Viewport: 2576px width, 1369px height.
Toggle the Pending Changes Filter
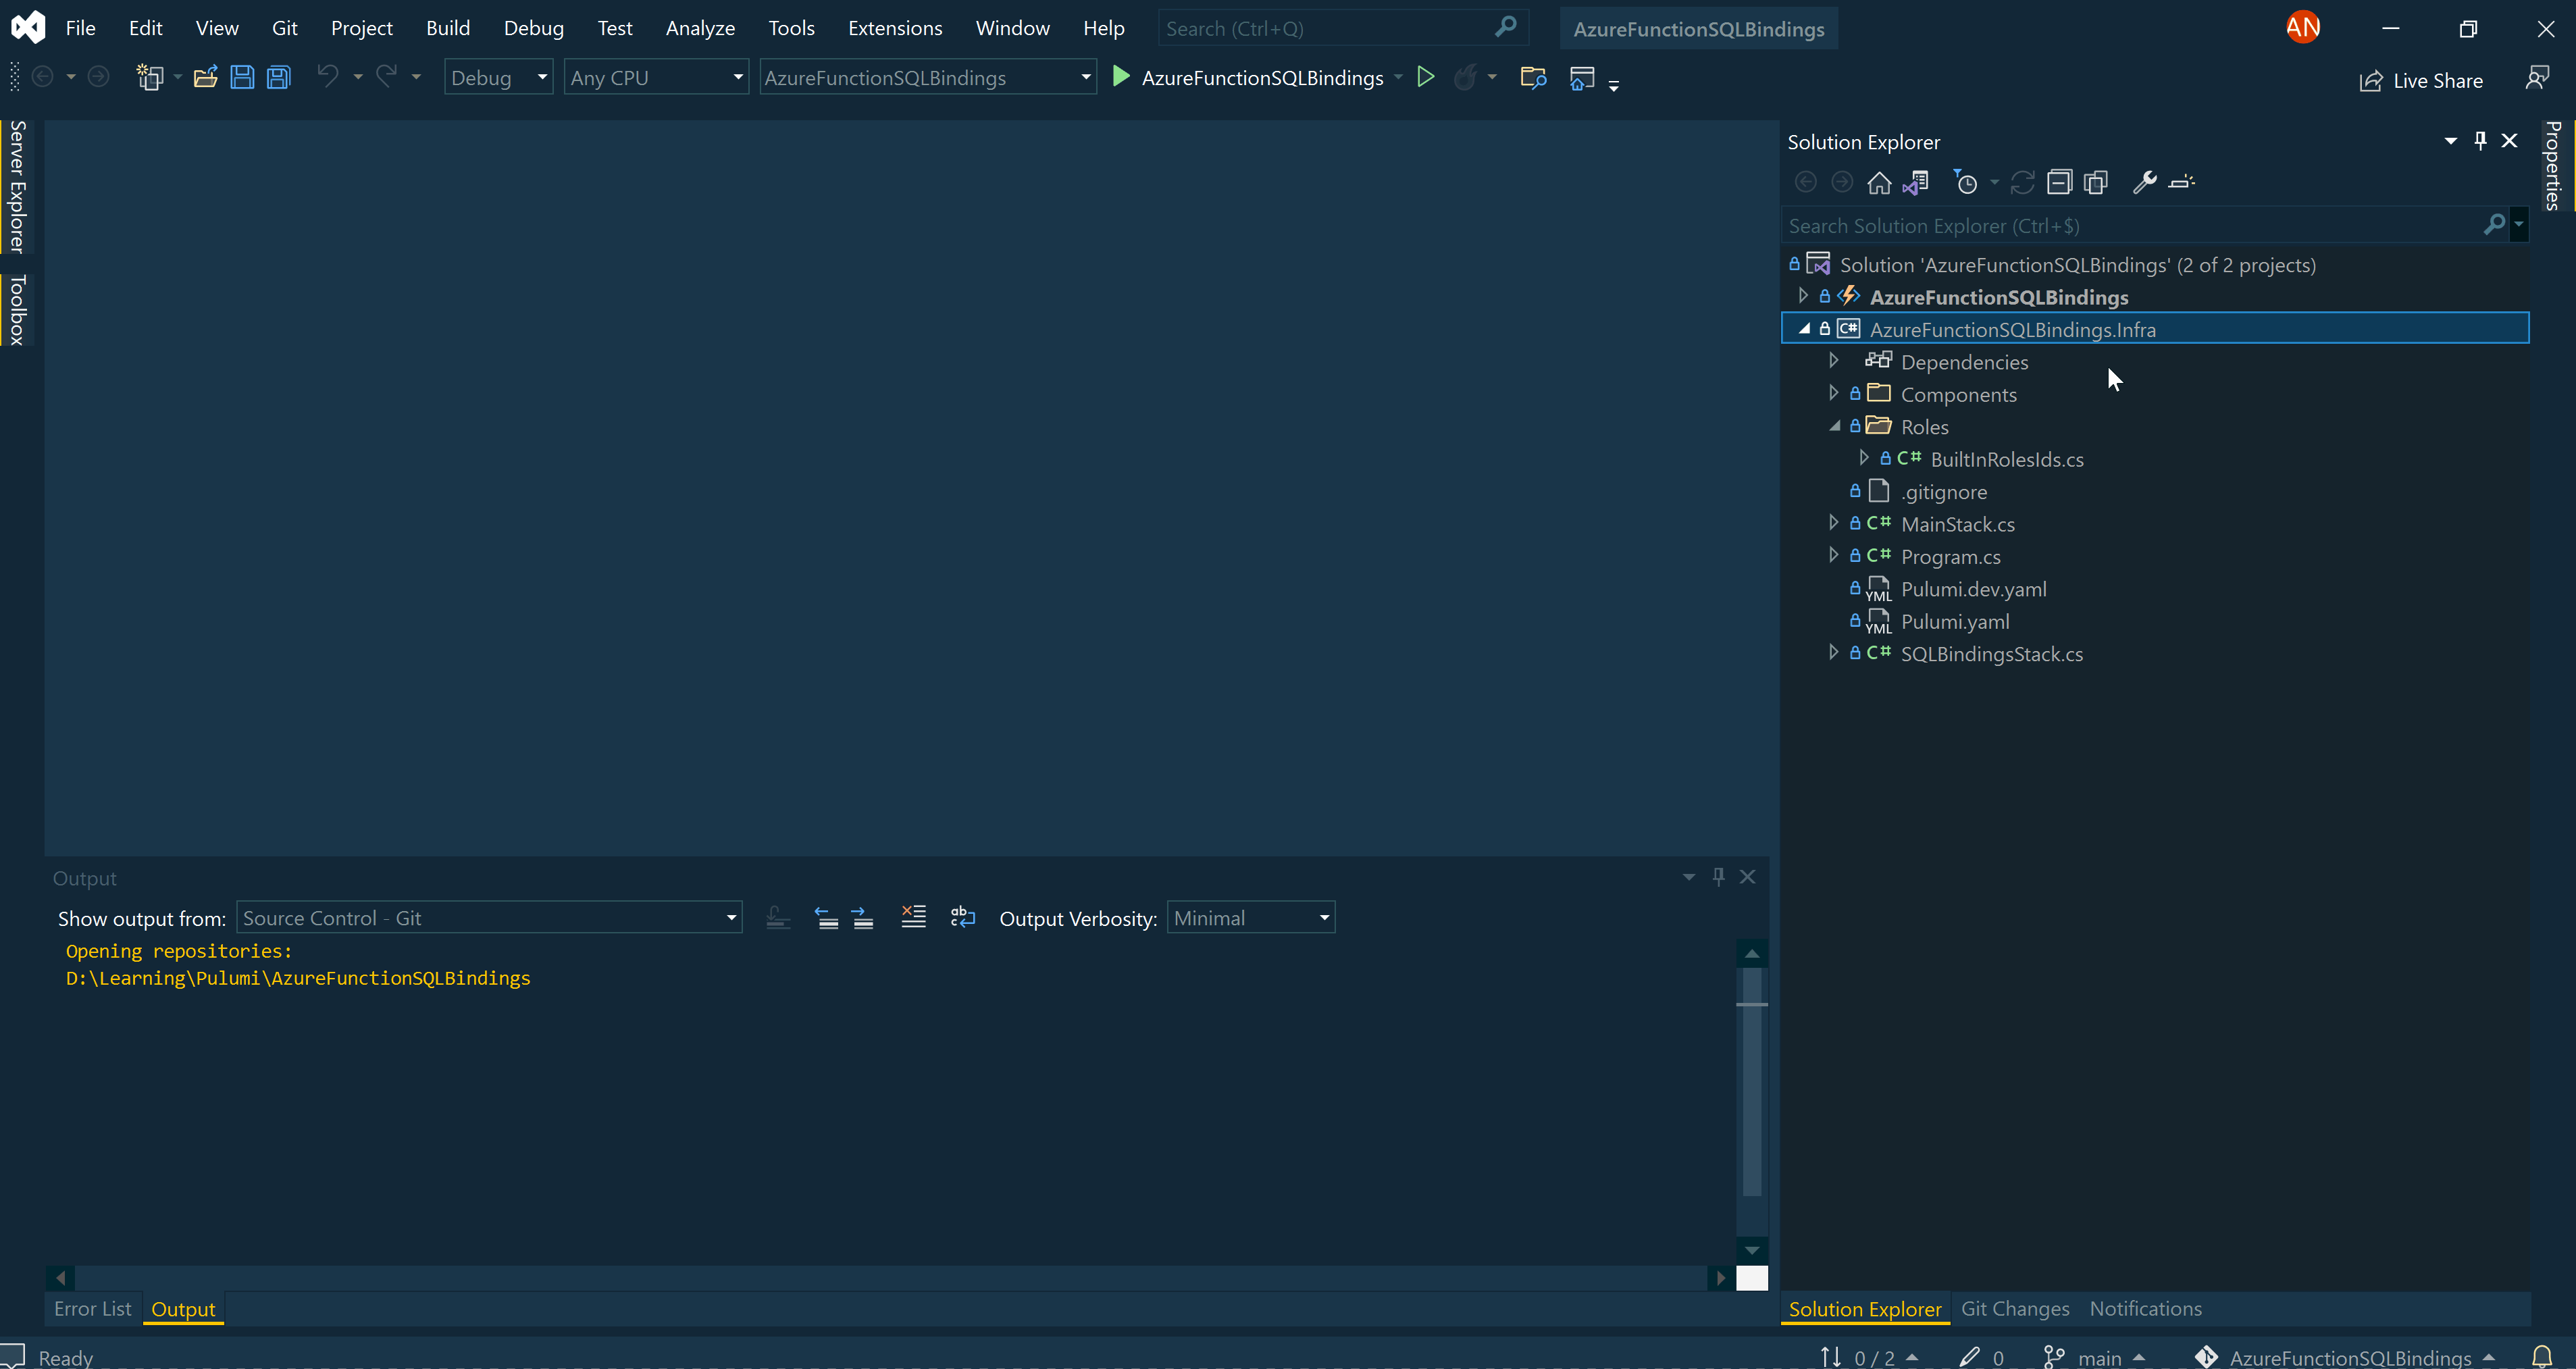pos(1965,182)
